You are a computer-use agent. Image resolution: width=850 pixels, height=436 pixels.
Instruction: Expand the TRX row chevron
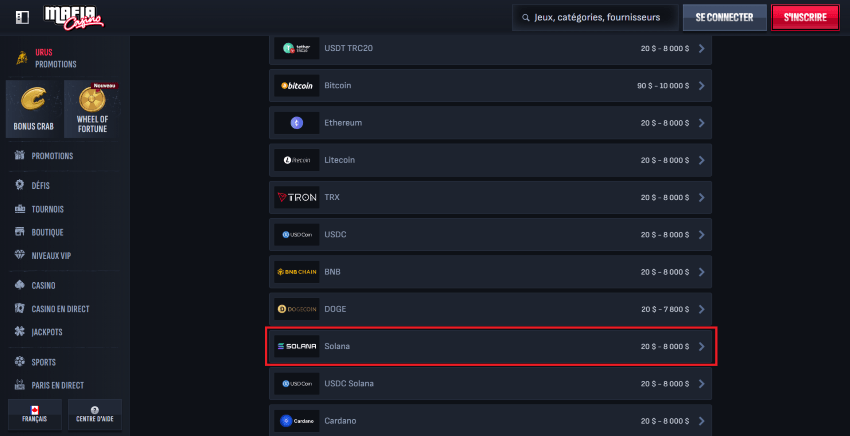click(701, 197)
